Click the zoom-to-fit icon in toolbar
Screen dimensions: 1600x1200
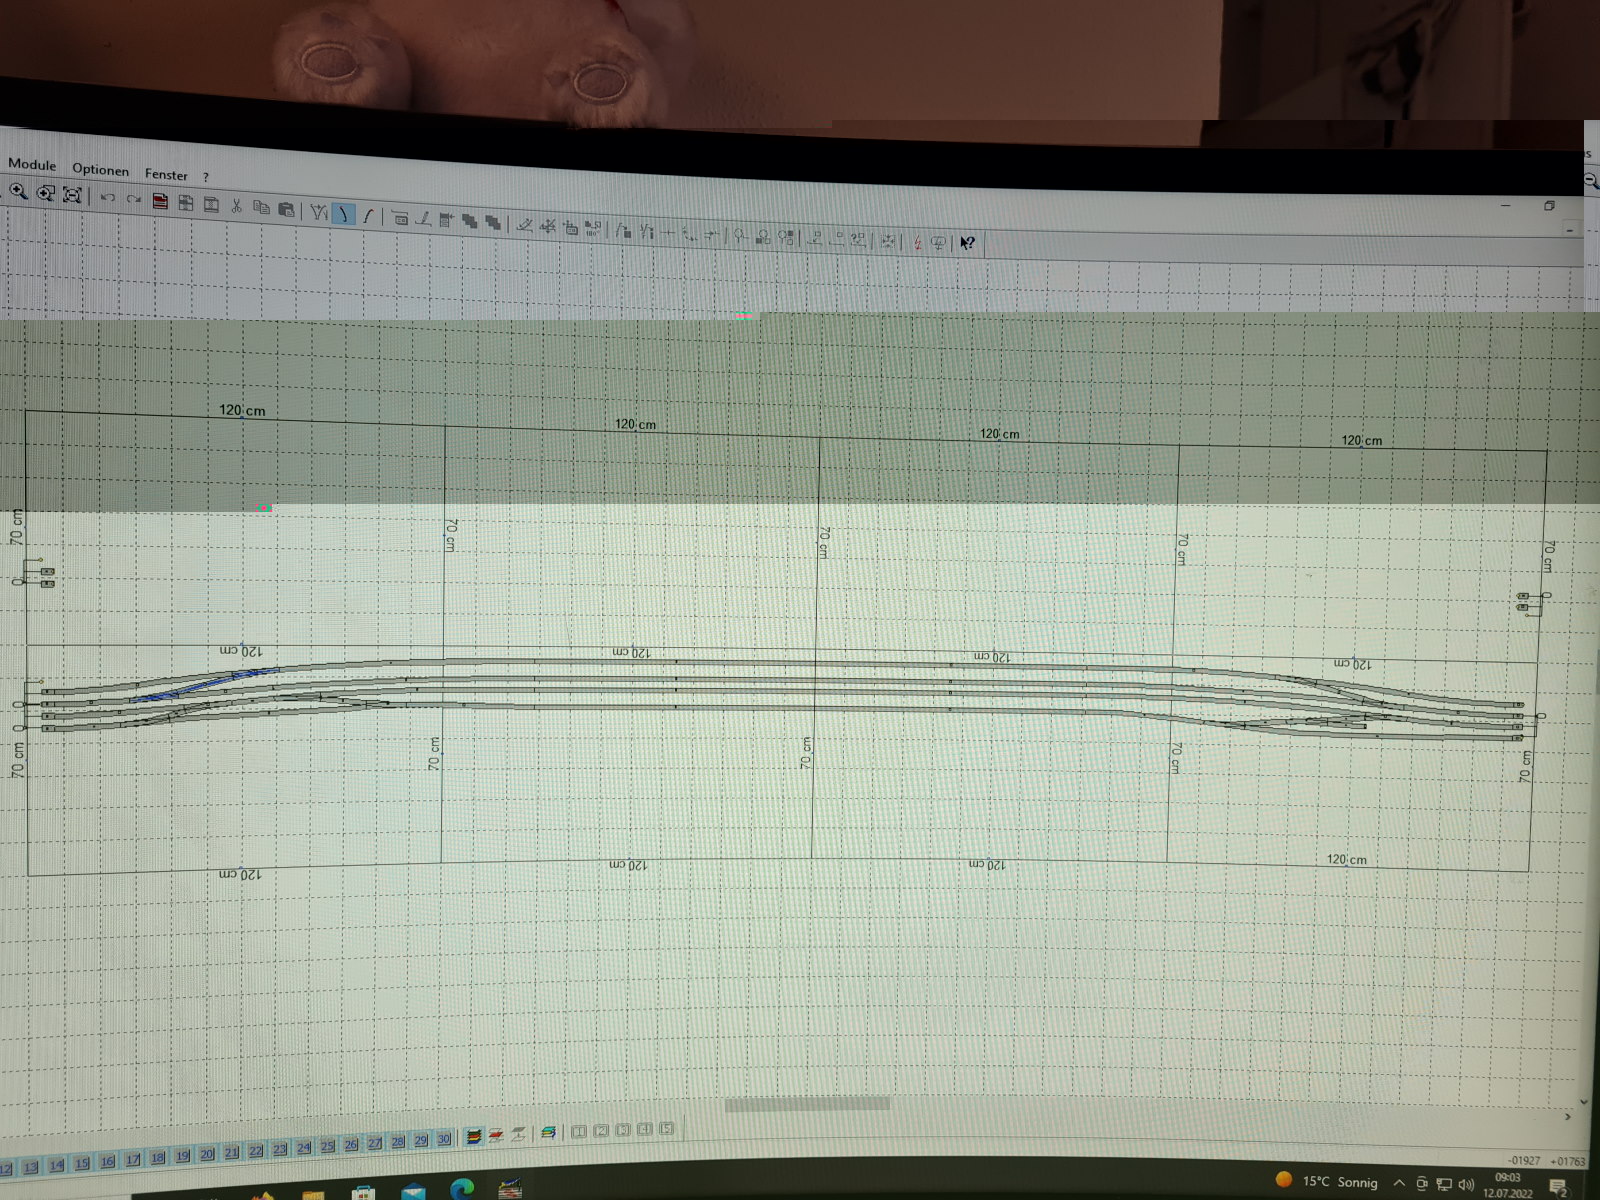[x=72, y=195]
